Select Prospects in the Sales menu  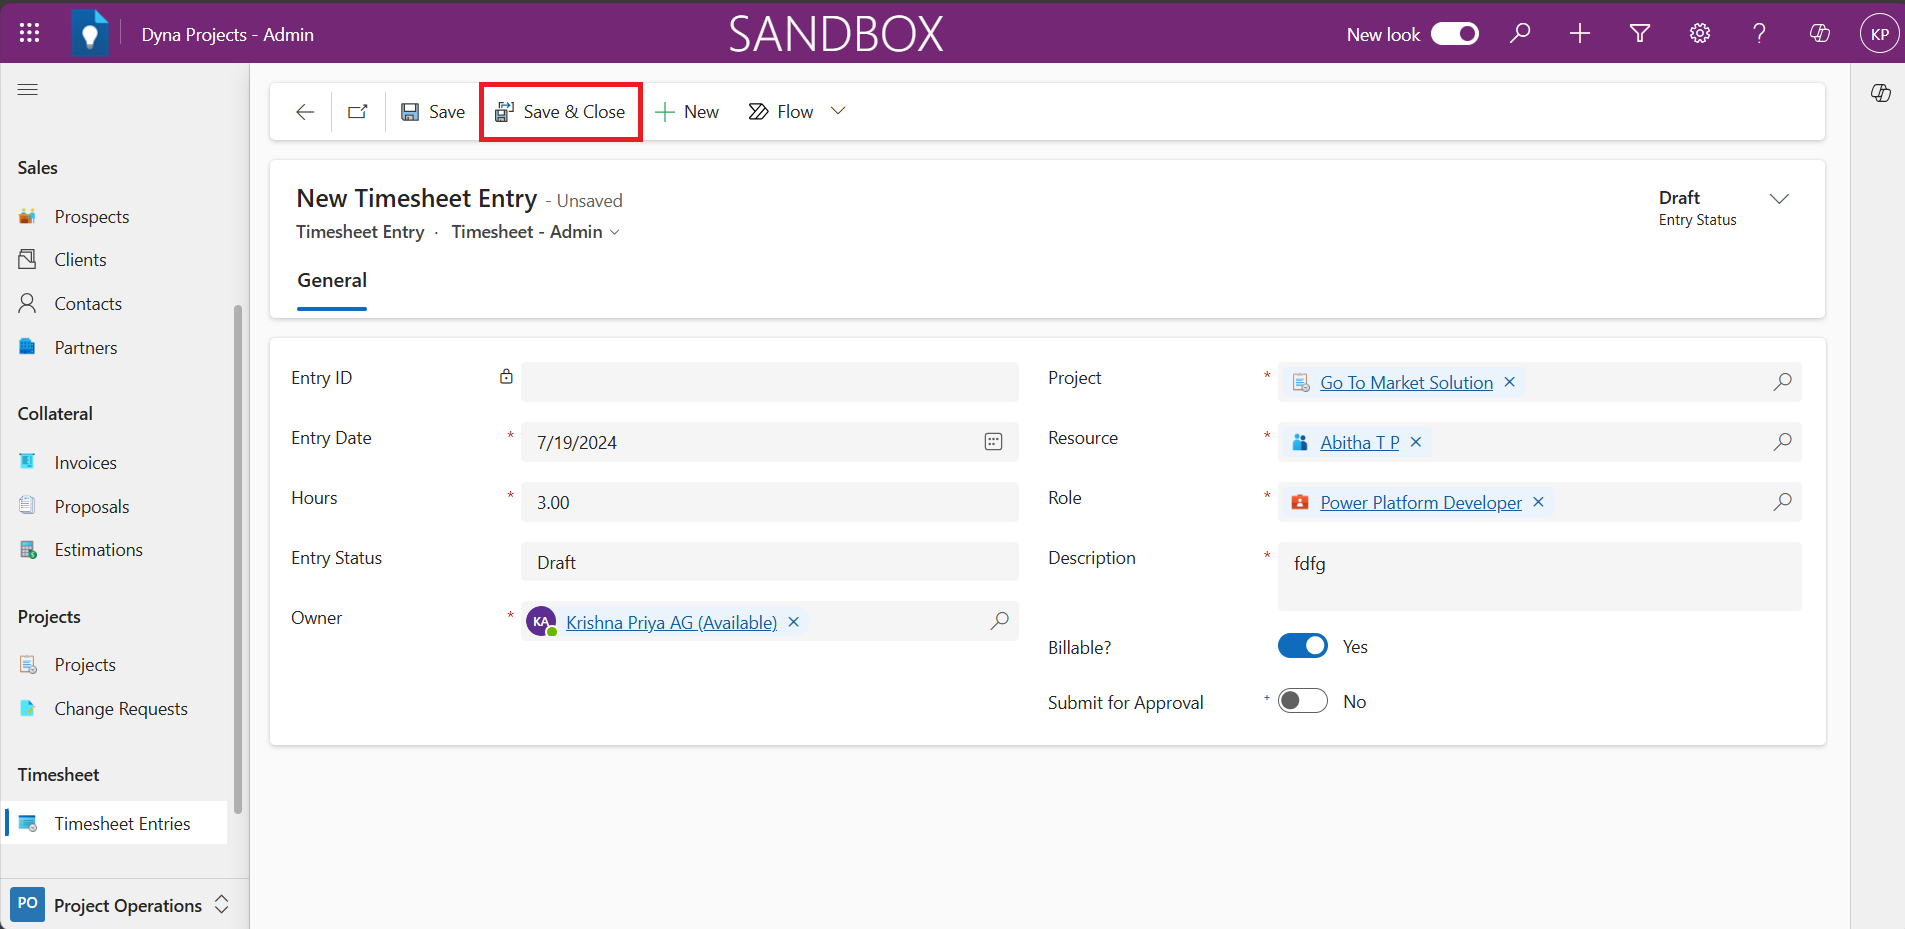point(92,216)
